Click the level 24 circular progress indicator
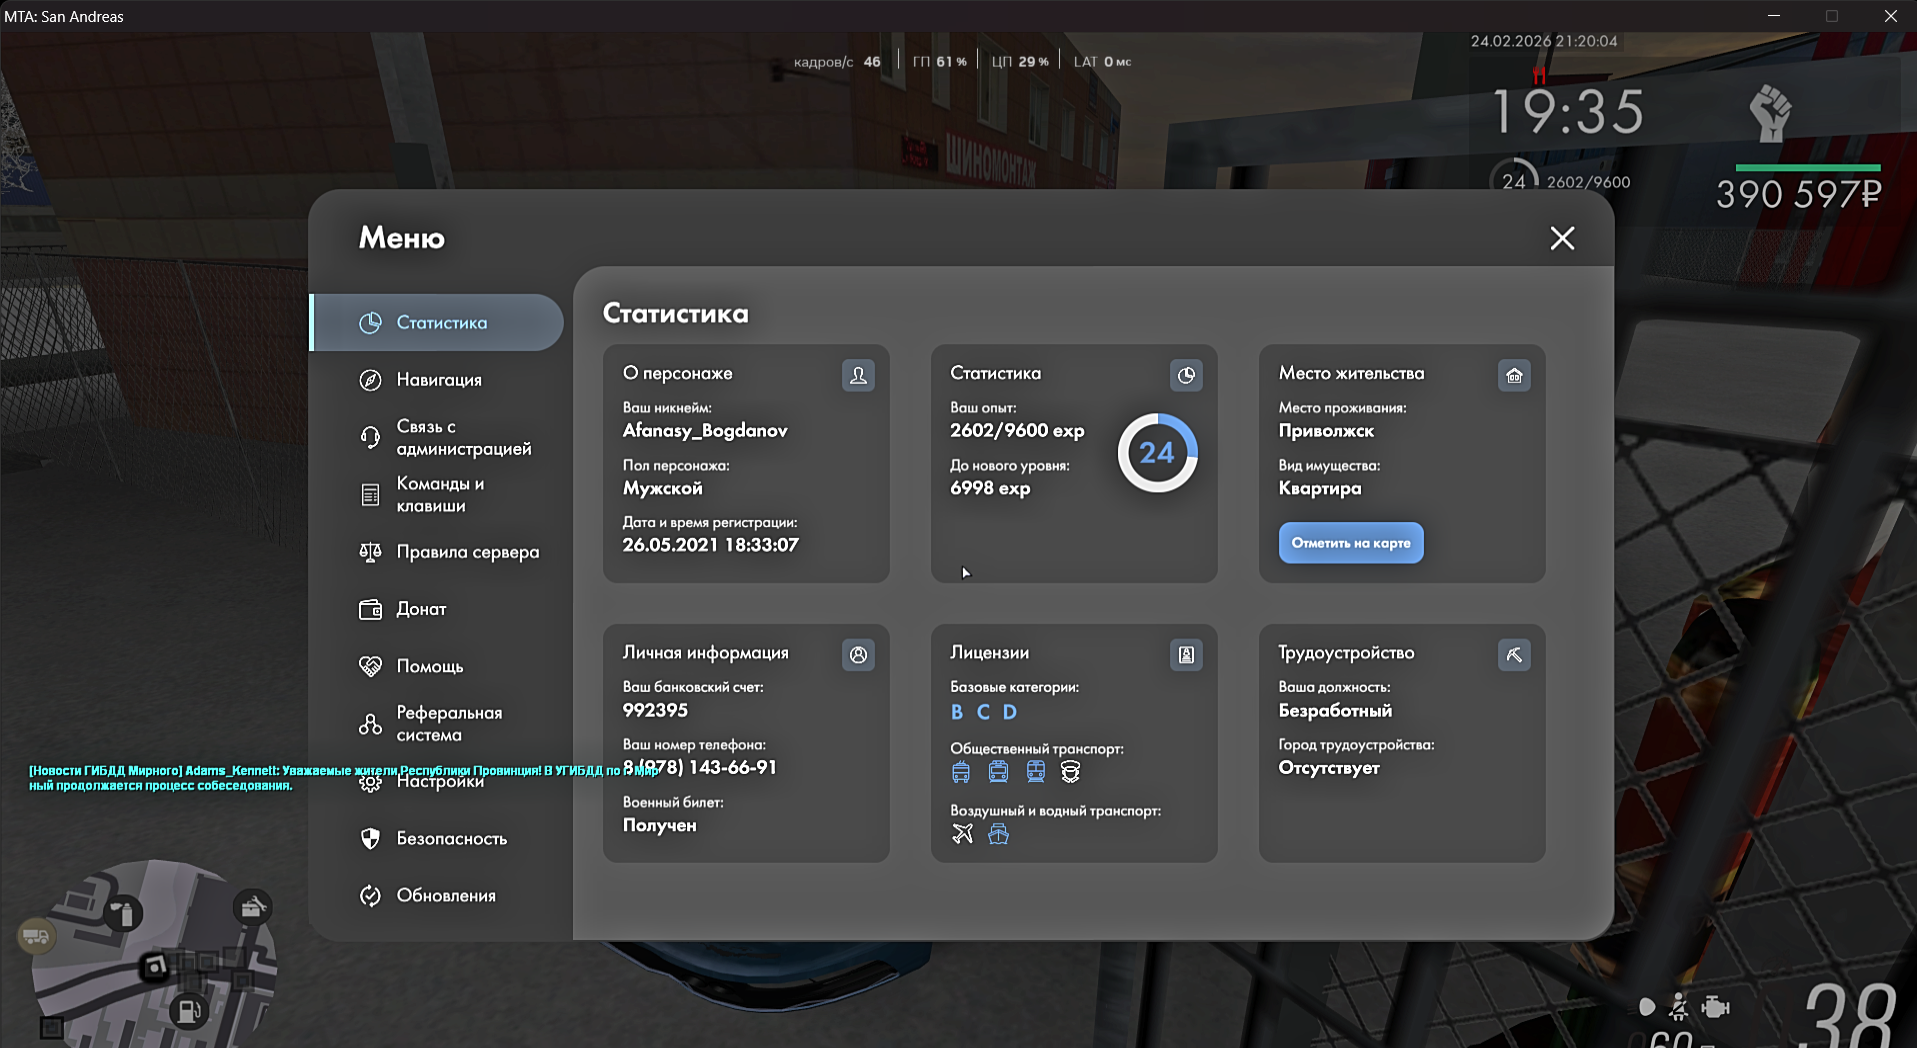Screen dimensions: 1917x1048 coord(1157,453)
